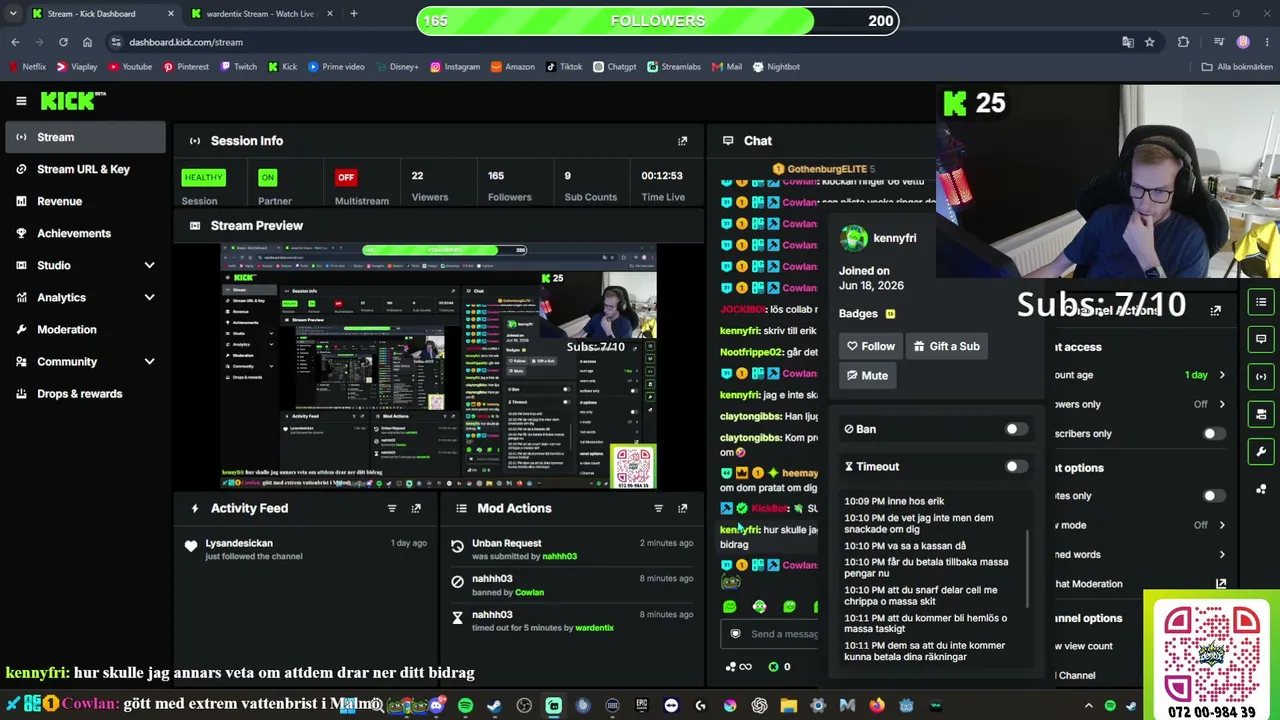The image size is (1280, 720).
Task: Filter the Activity Feed
Action: (392, 508)
